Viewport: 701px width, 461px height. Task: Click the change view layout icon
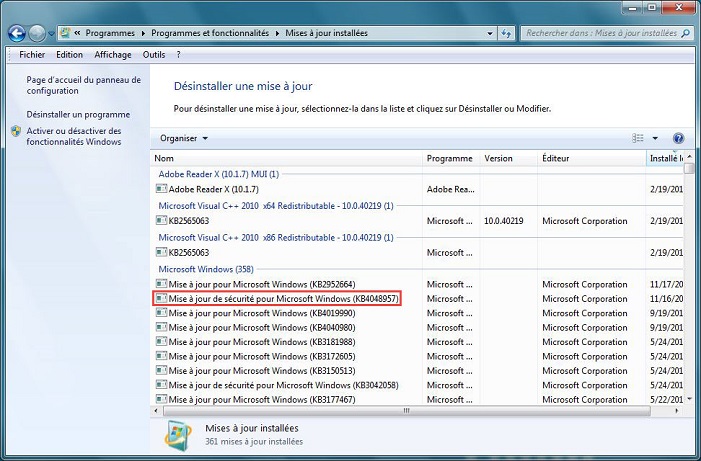click(637, 138)
